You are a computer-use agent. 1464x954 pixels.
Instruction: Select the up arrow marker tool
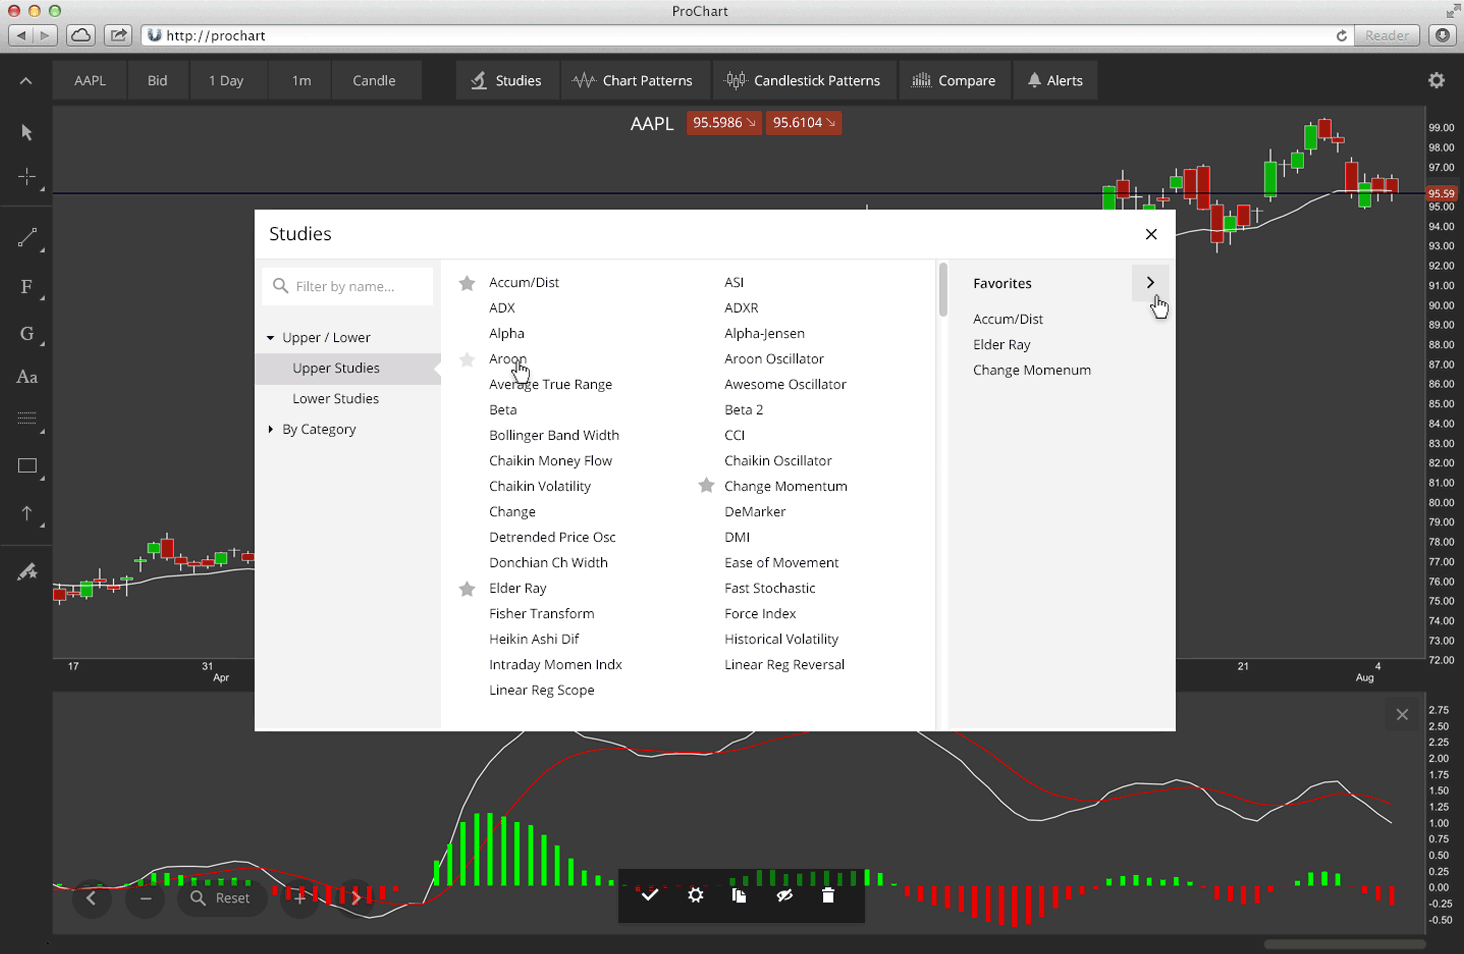click(27, 513)
